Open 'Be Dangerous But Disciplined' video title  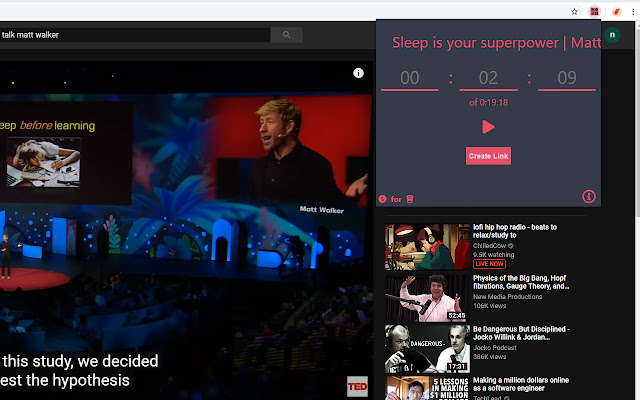tap(521, 333)
